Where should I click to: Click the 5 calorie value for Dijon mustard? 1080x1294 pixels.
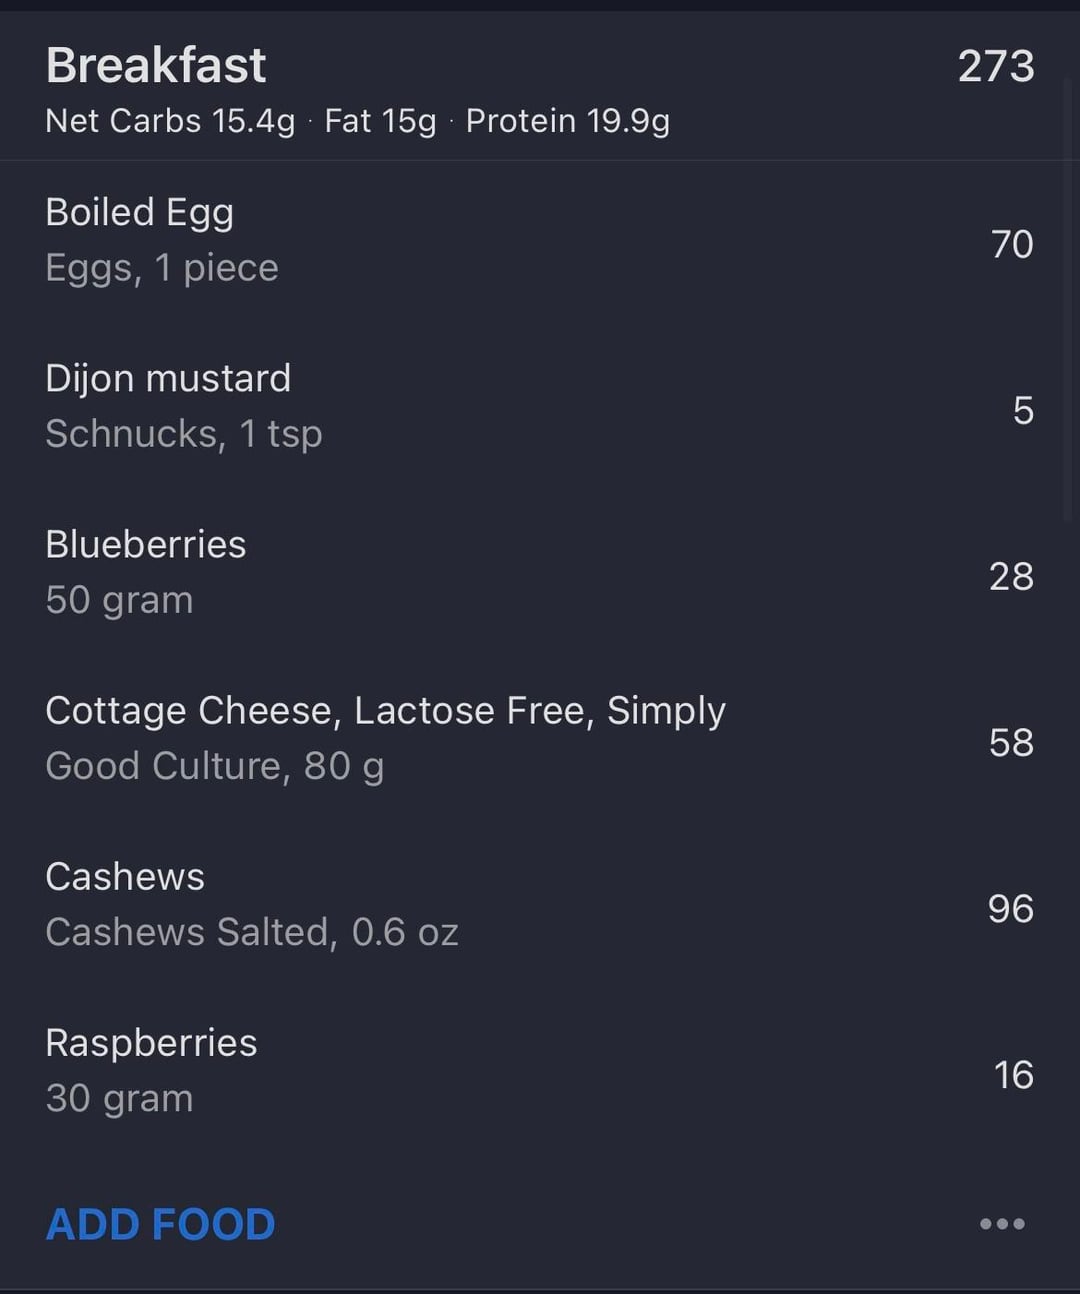(1022, 410)
